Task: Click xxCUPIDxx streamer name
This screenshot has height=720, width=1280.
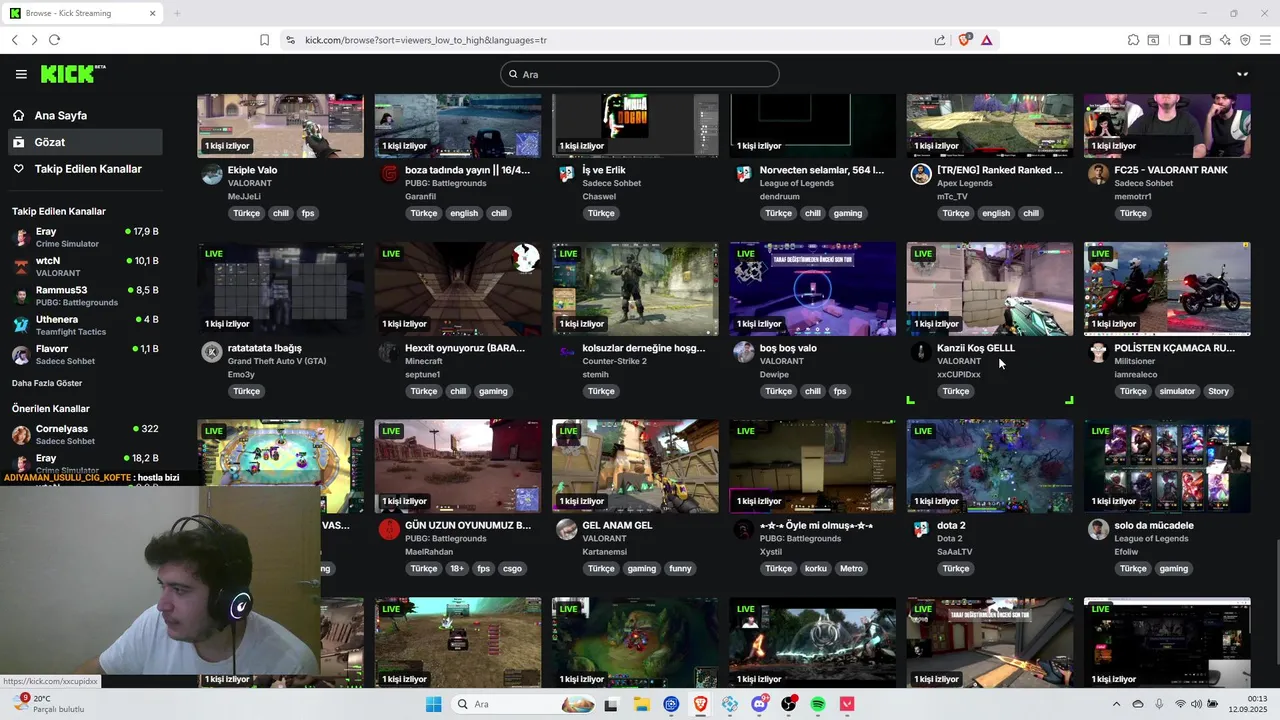Action: pyautogui.click(x=959, y=374)
